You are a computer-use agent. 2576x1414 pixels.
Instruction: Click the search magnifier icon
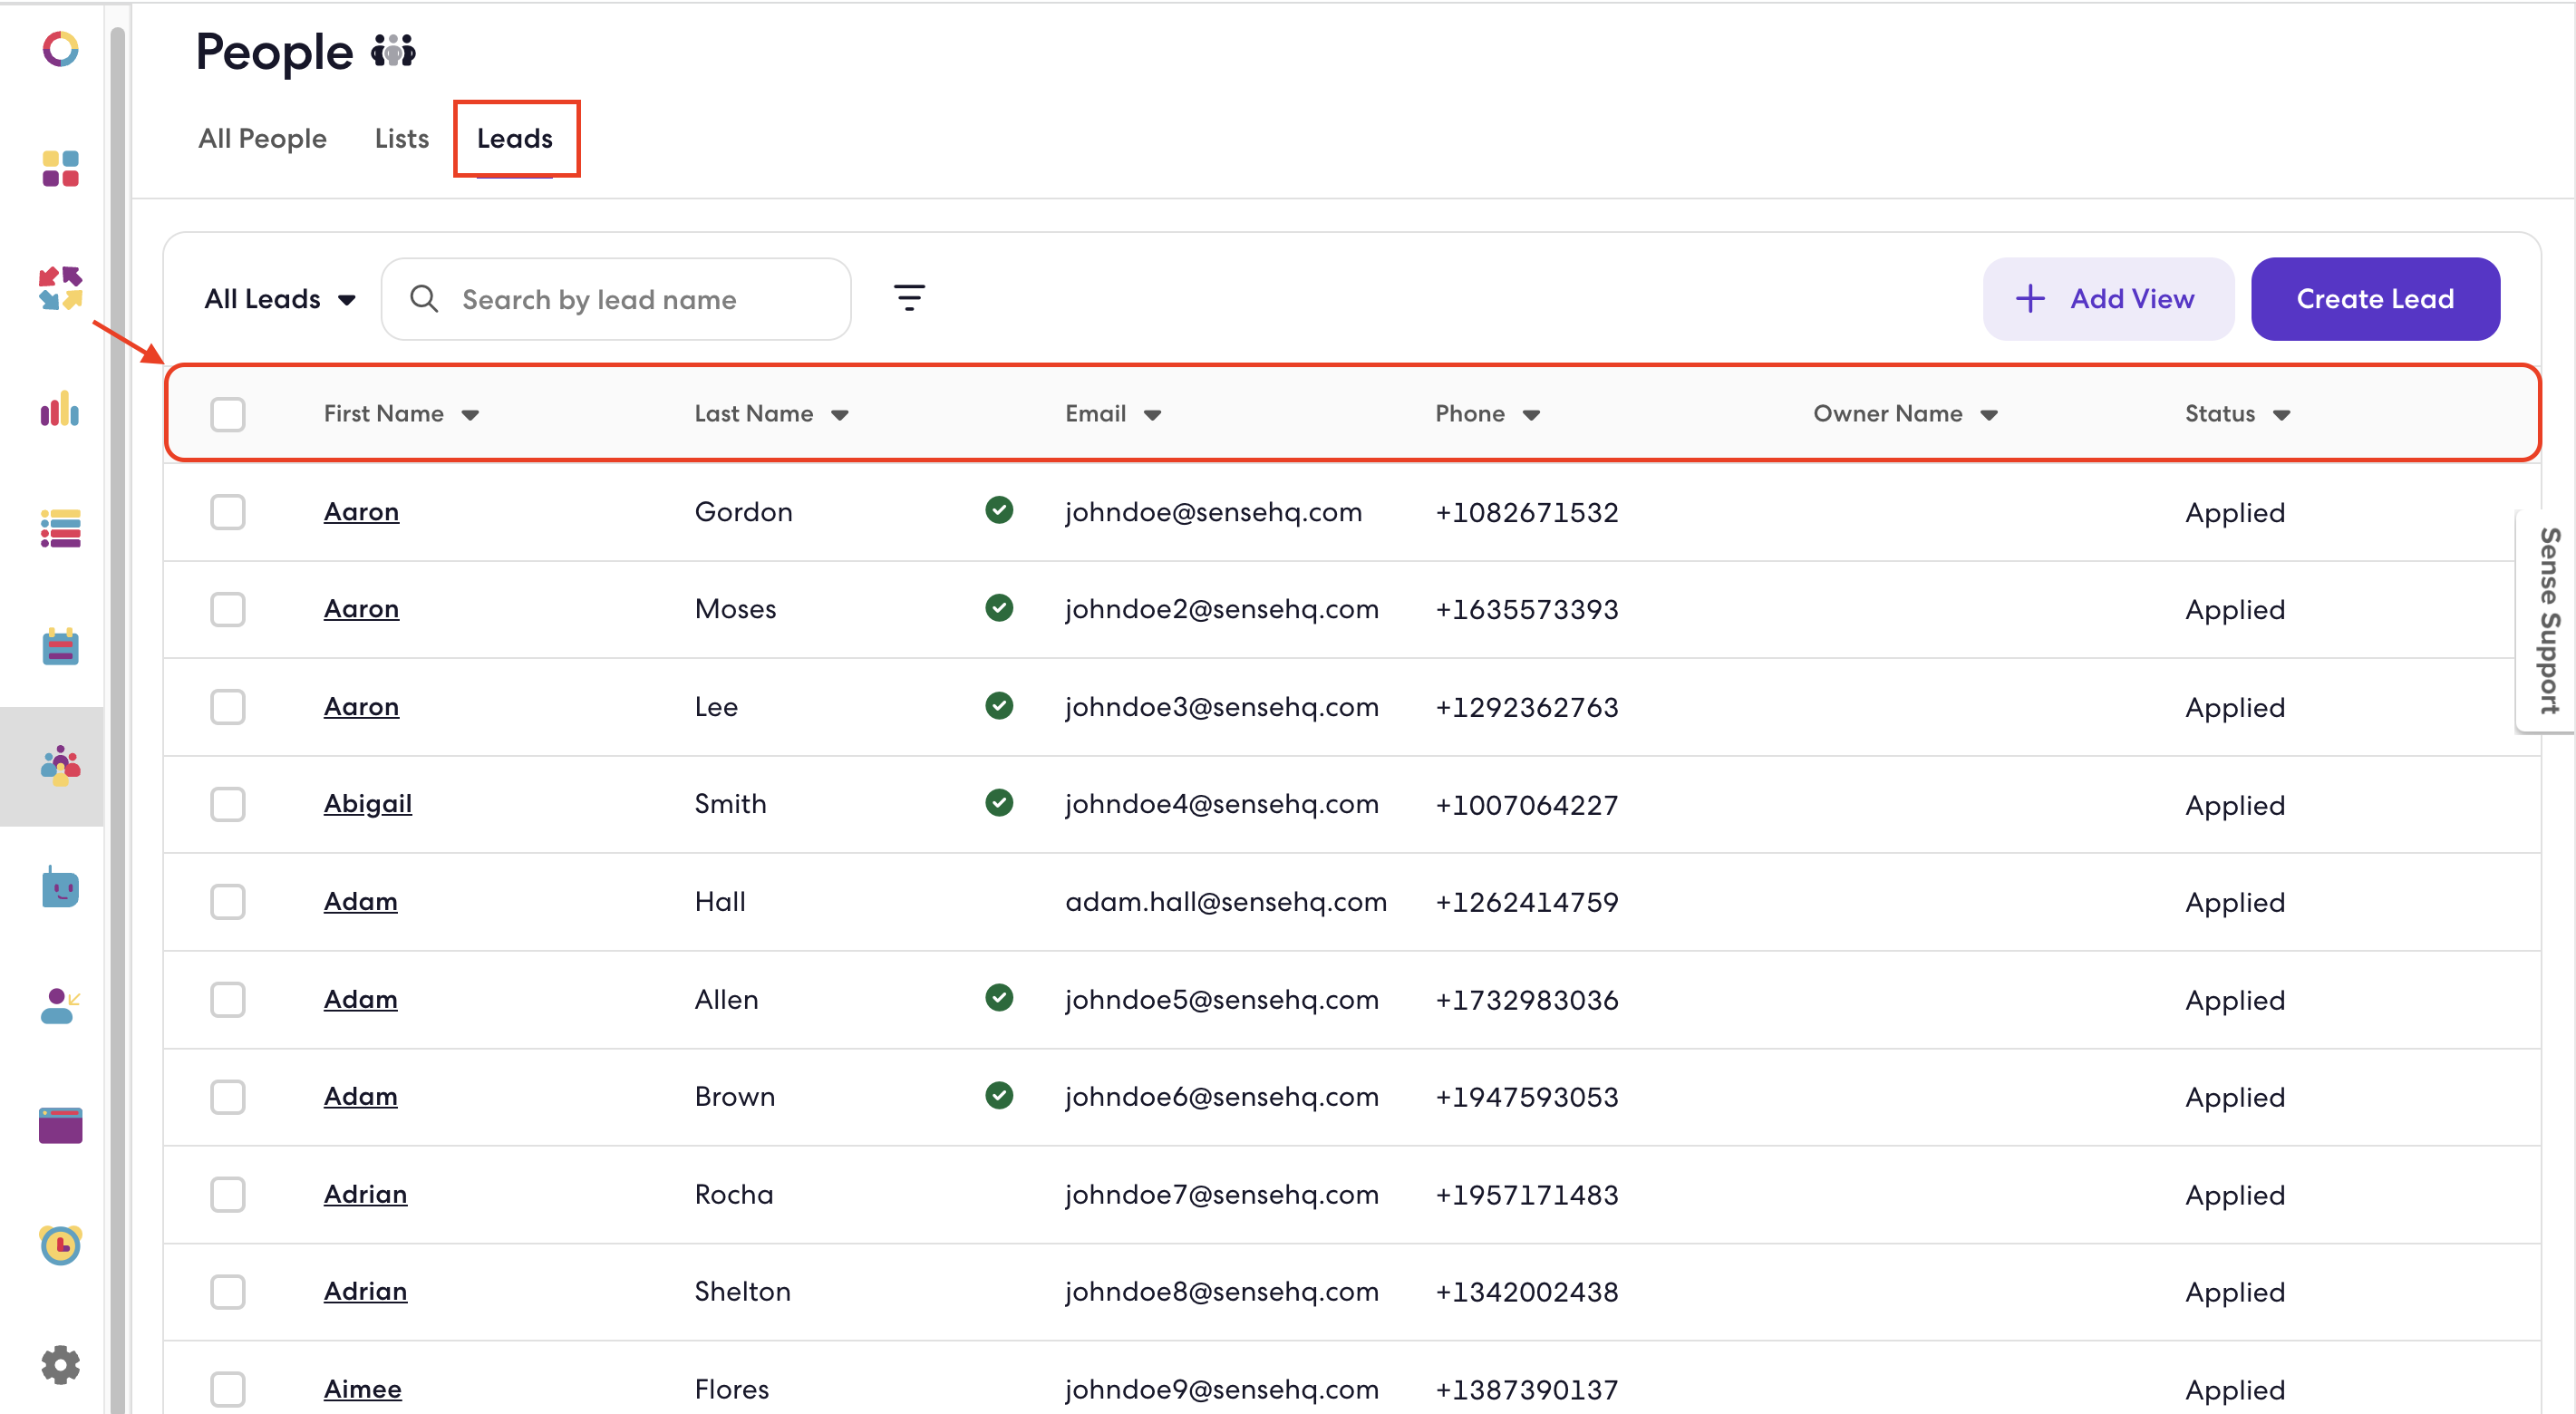pos(424,299)
